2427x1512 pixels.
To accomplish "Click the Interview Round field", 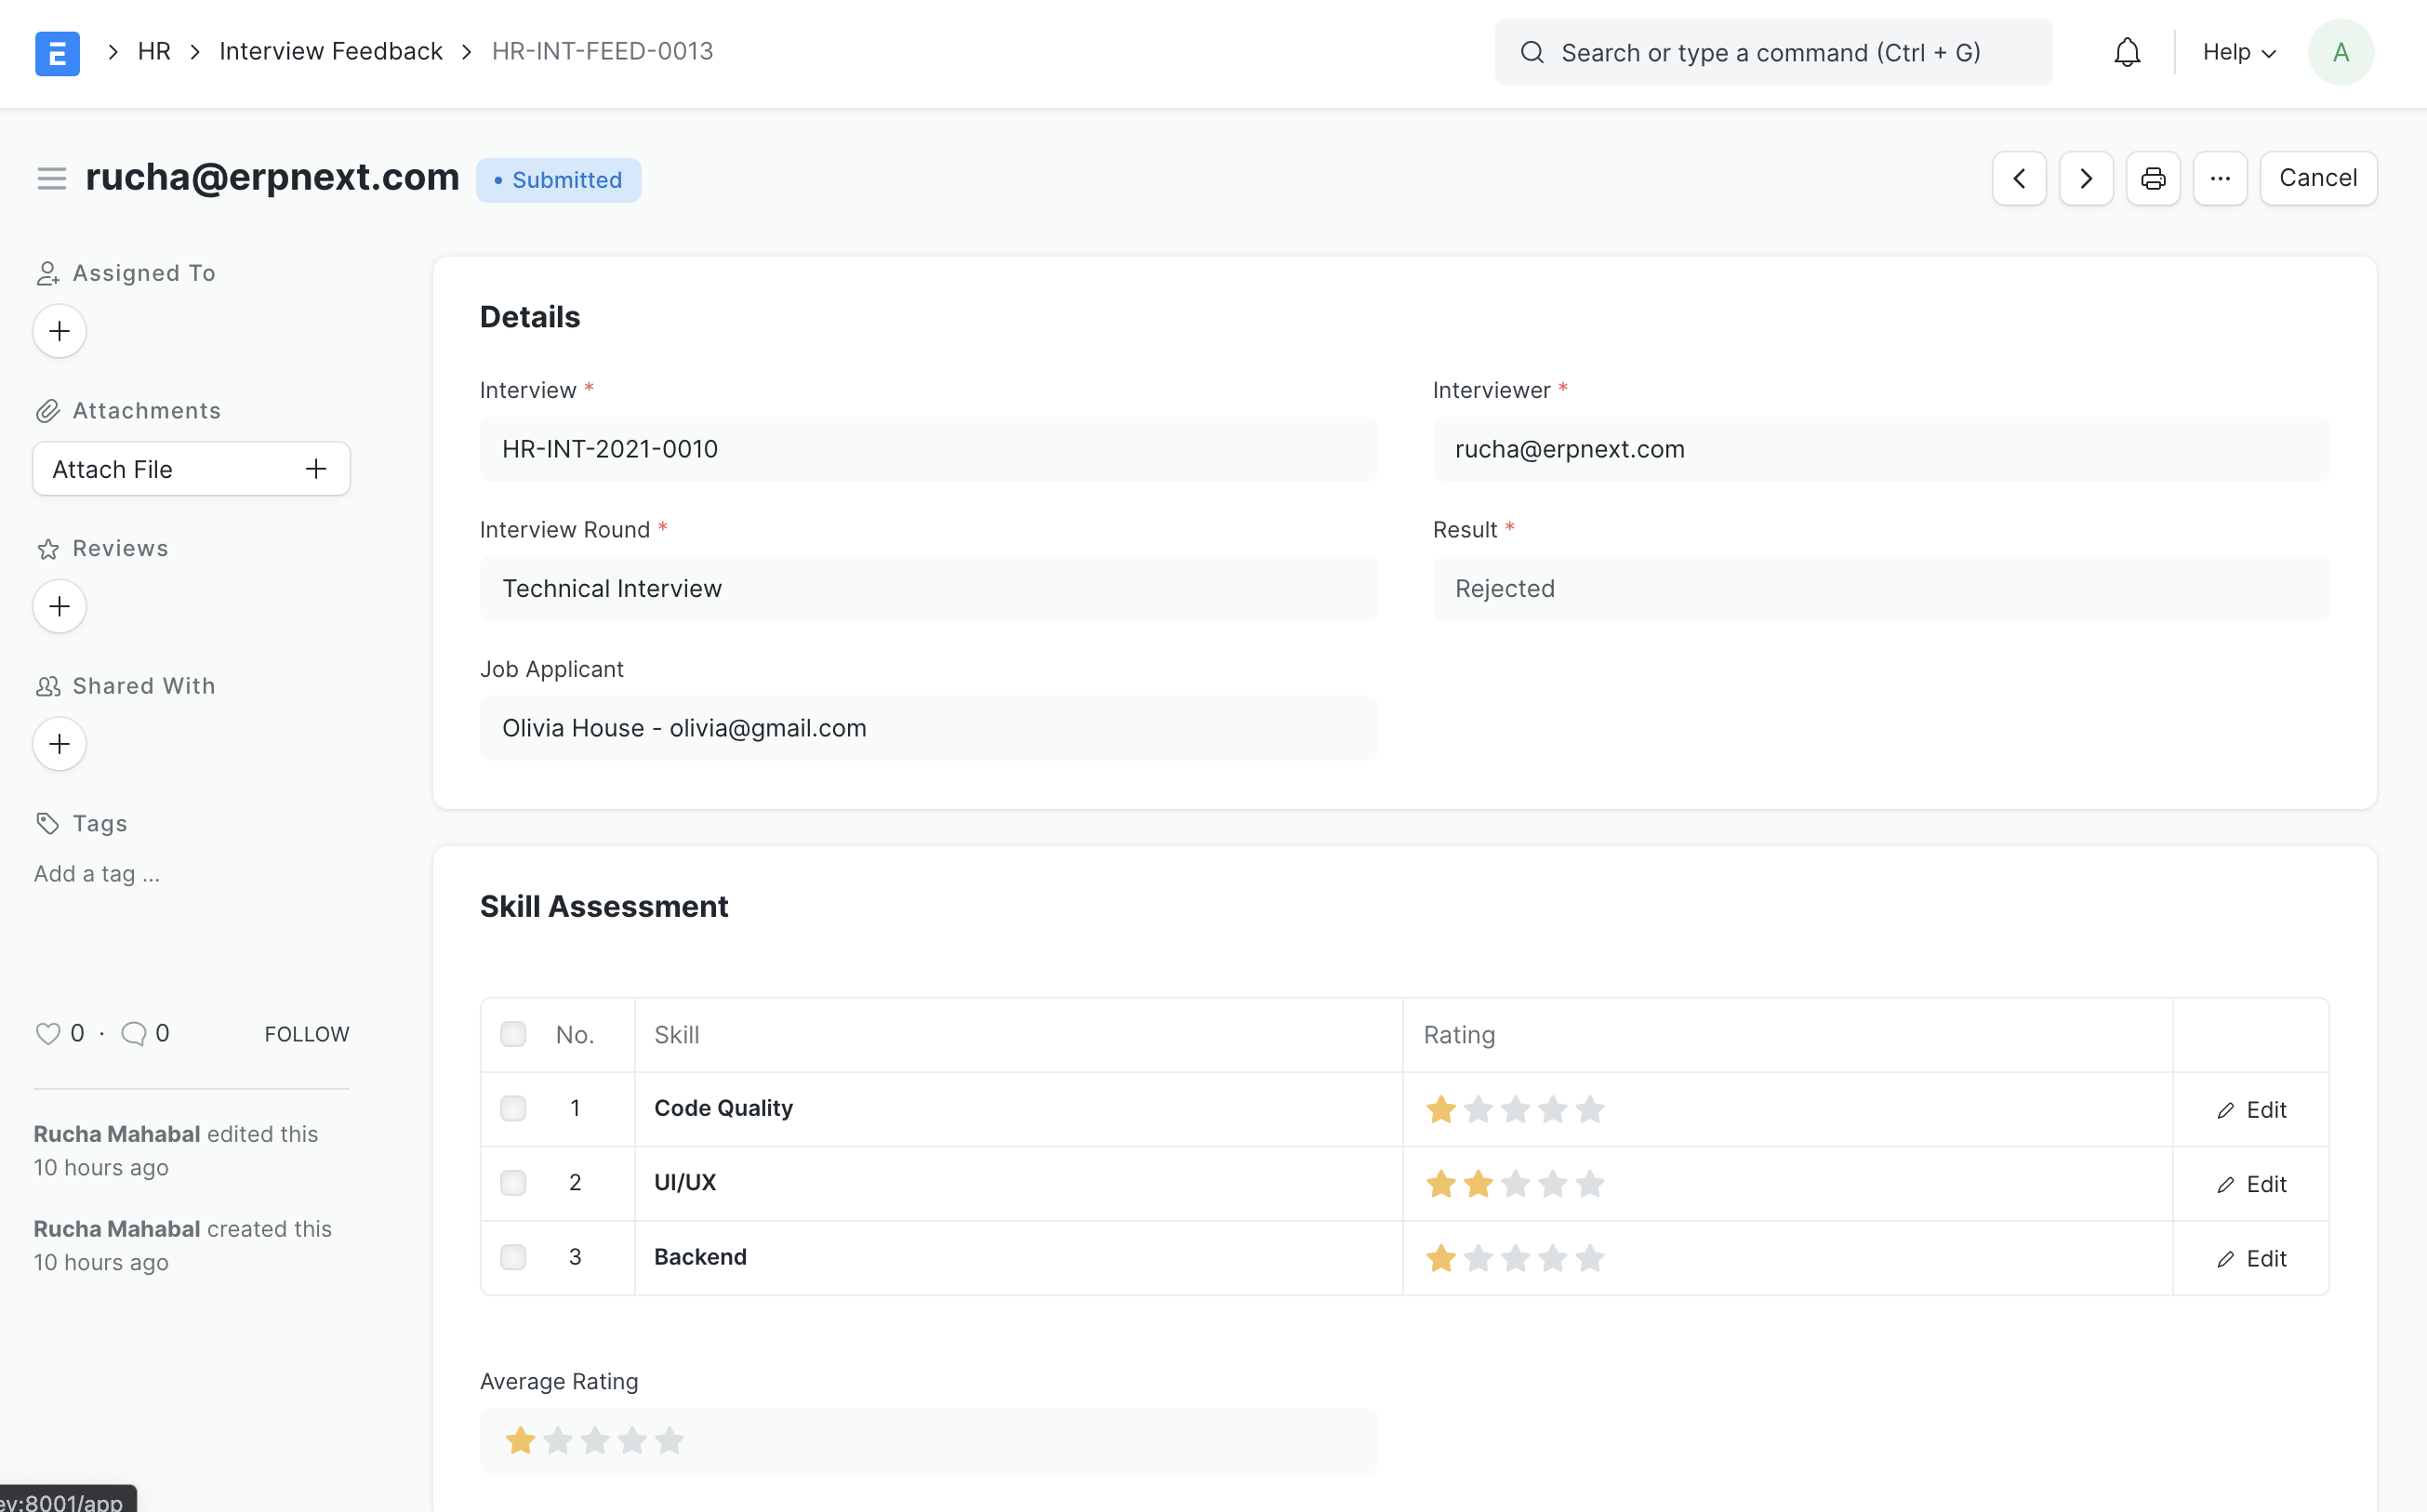I will 928,589.
